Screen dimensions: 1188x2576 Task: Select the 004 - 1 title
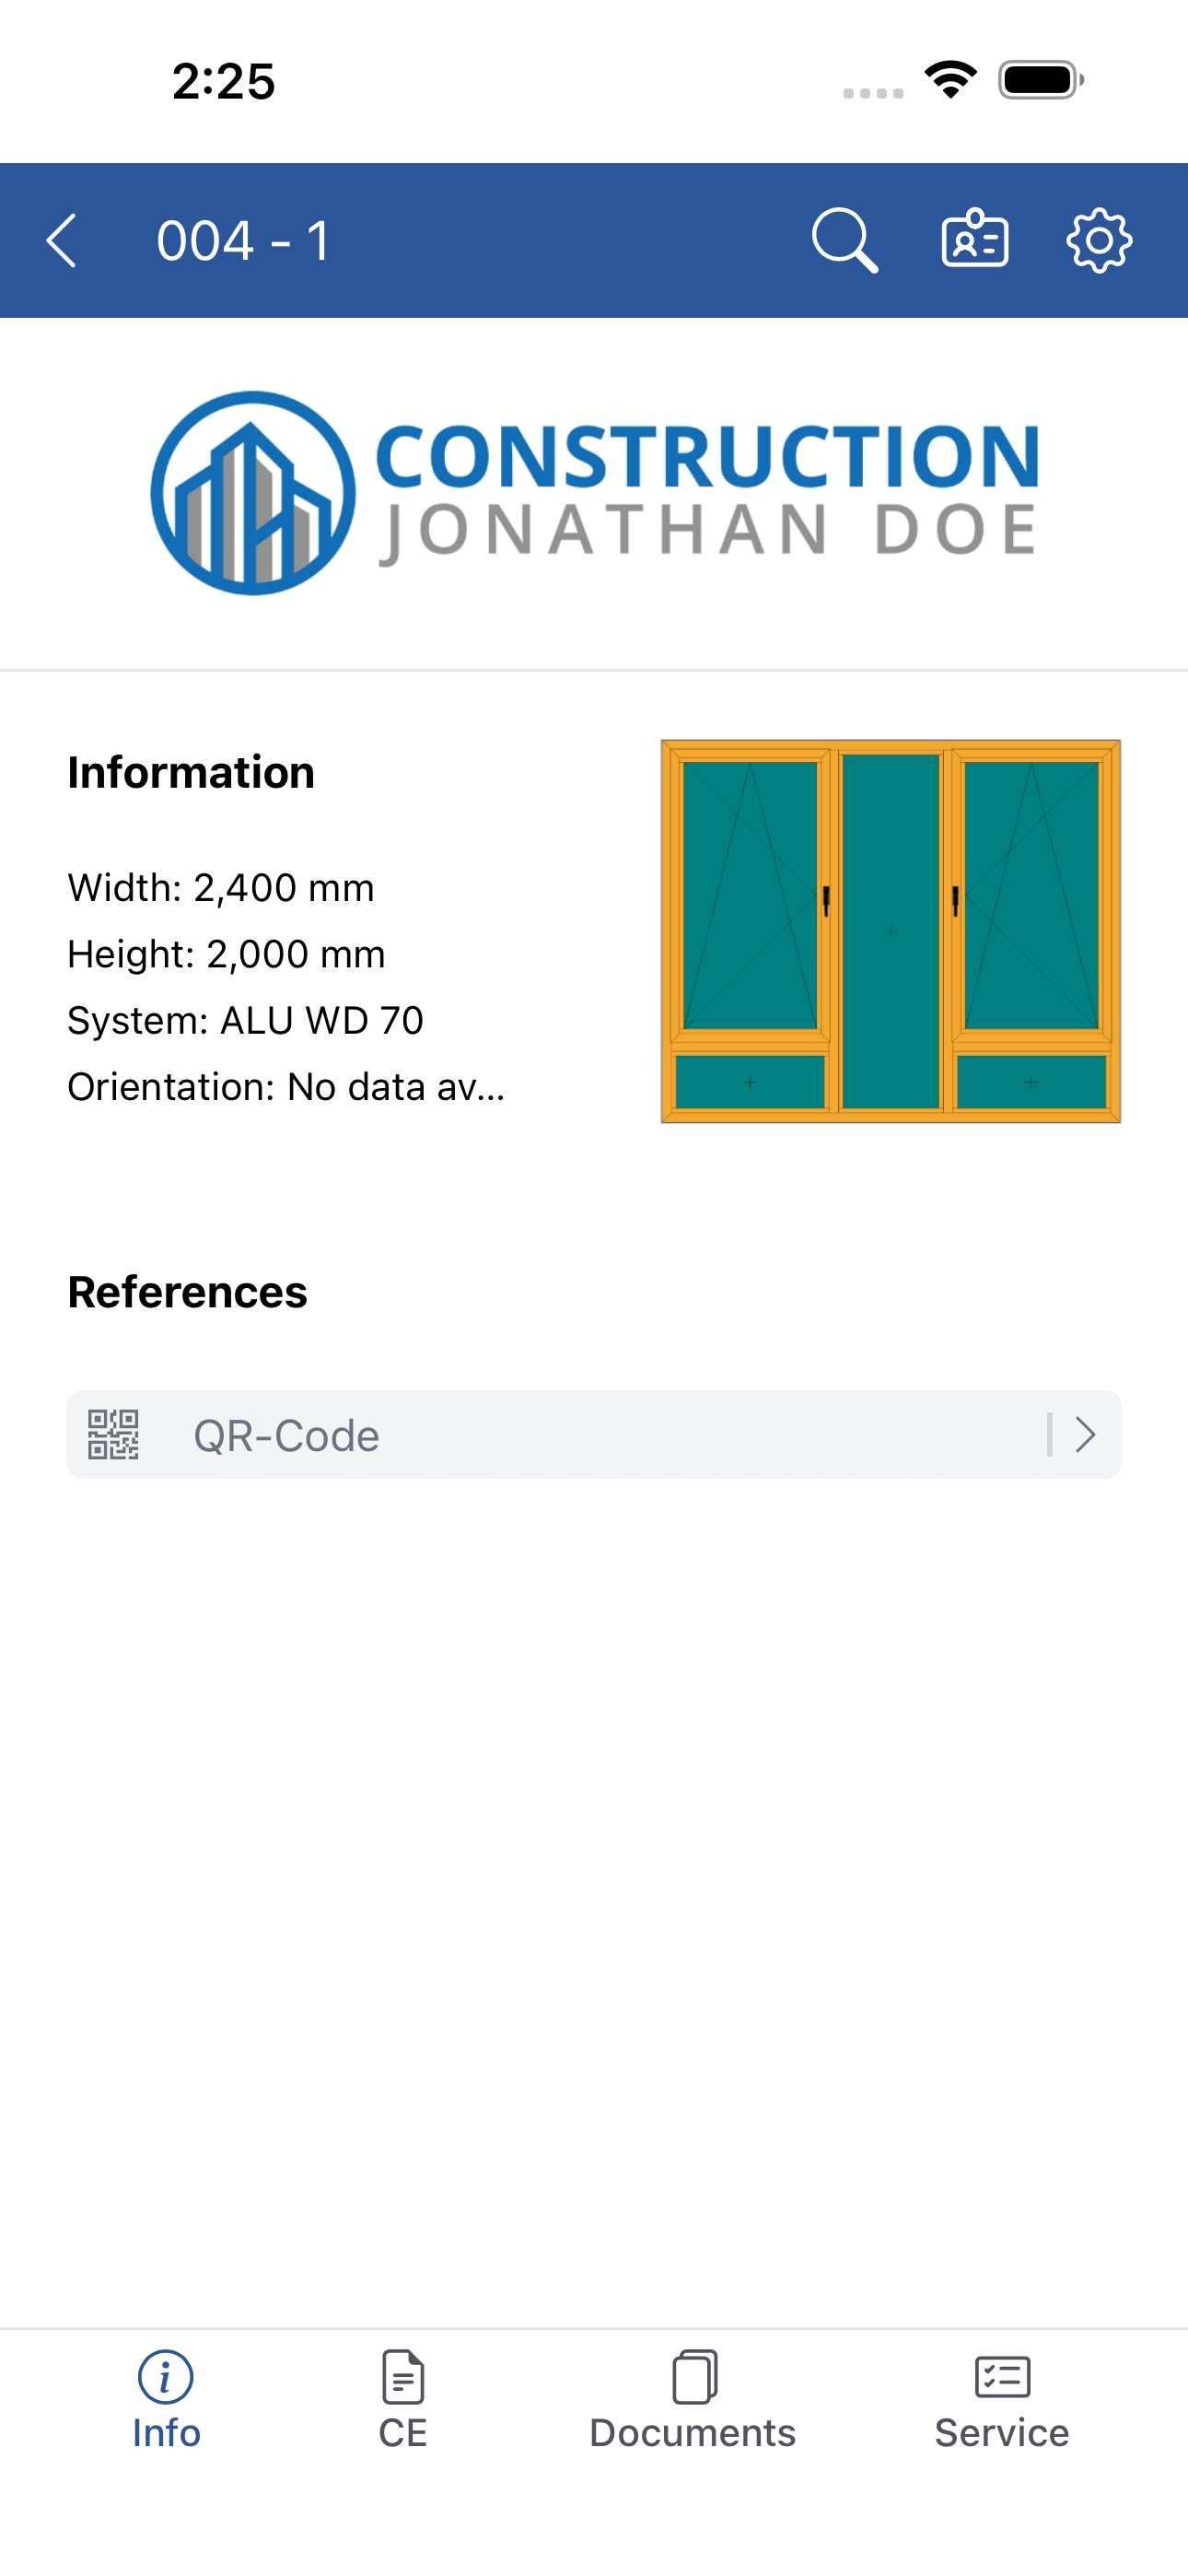(x=244, y=241)
